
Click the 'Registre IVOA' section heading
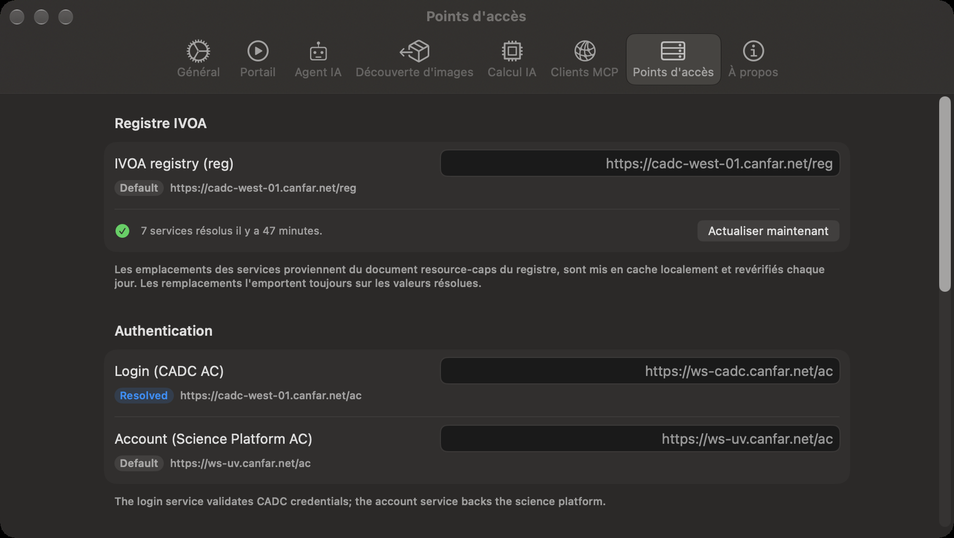161,123
